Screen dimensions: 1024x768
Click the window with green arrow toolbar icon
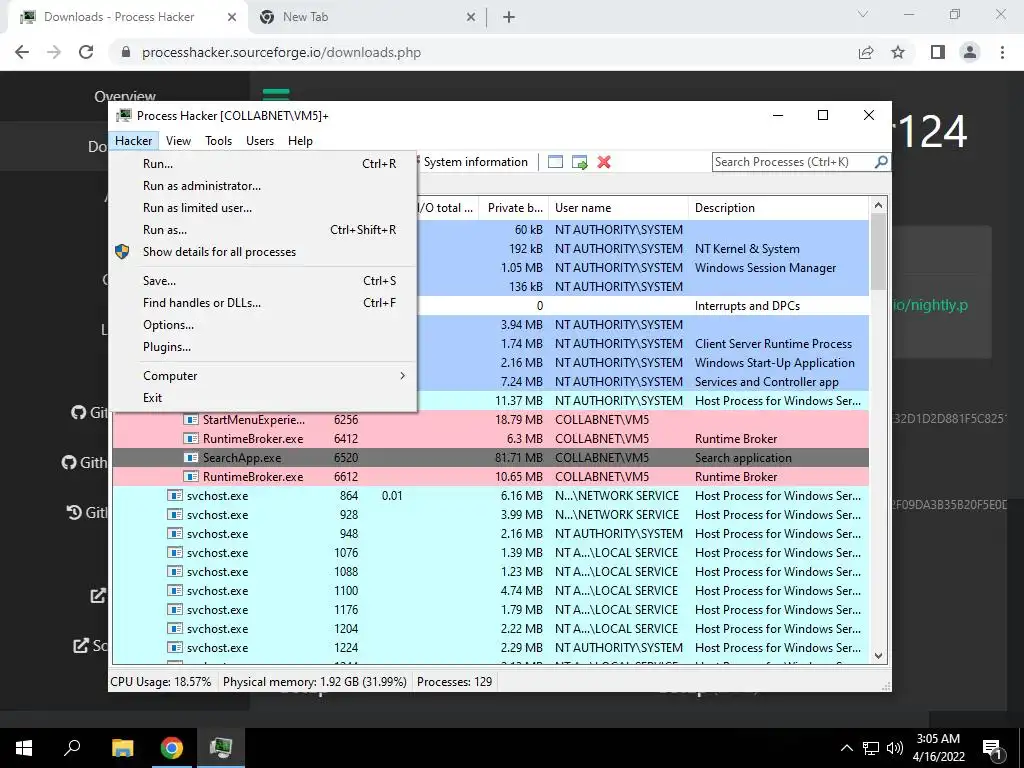point(579,162)
